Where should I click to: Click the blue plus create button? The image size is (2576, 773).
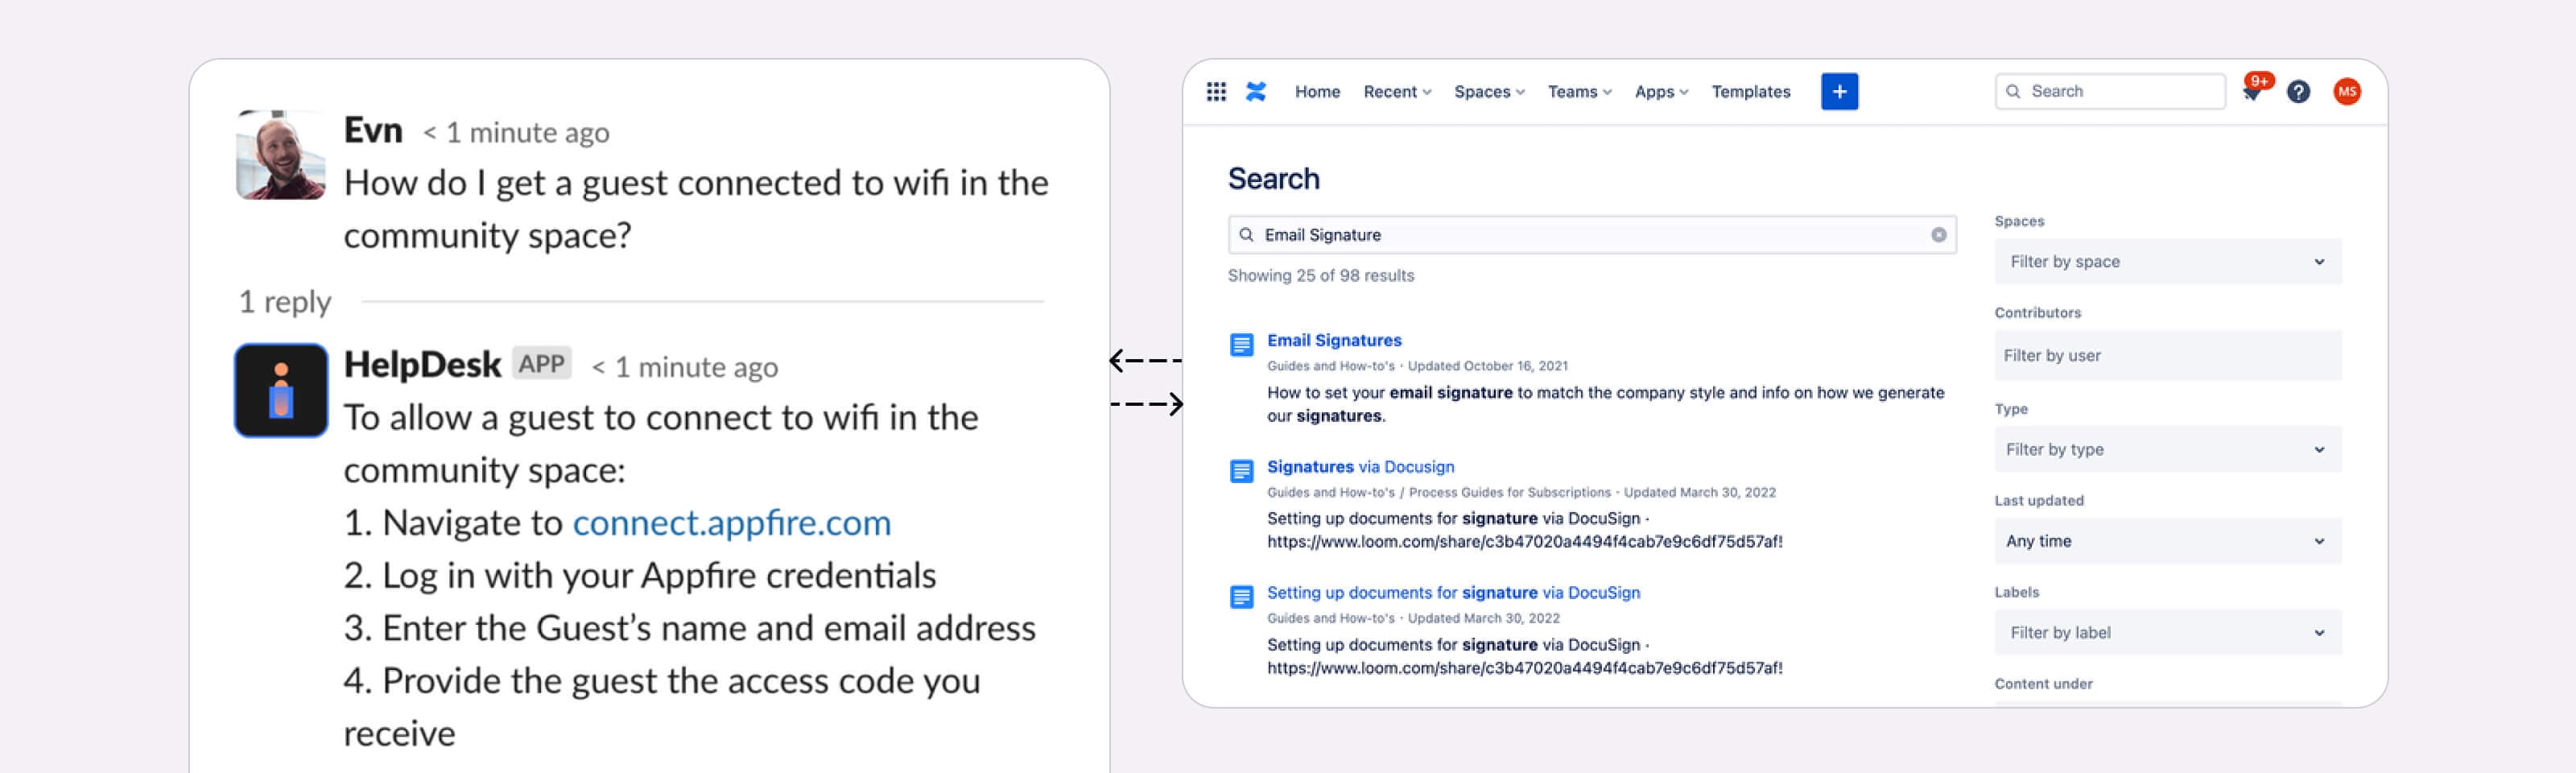click(1839, 92)
